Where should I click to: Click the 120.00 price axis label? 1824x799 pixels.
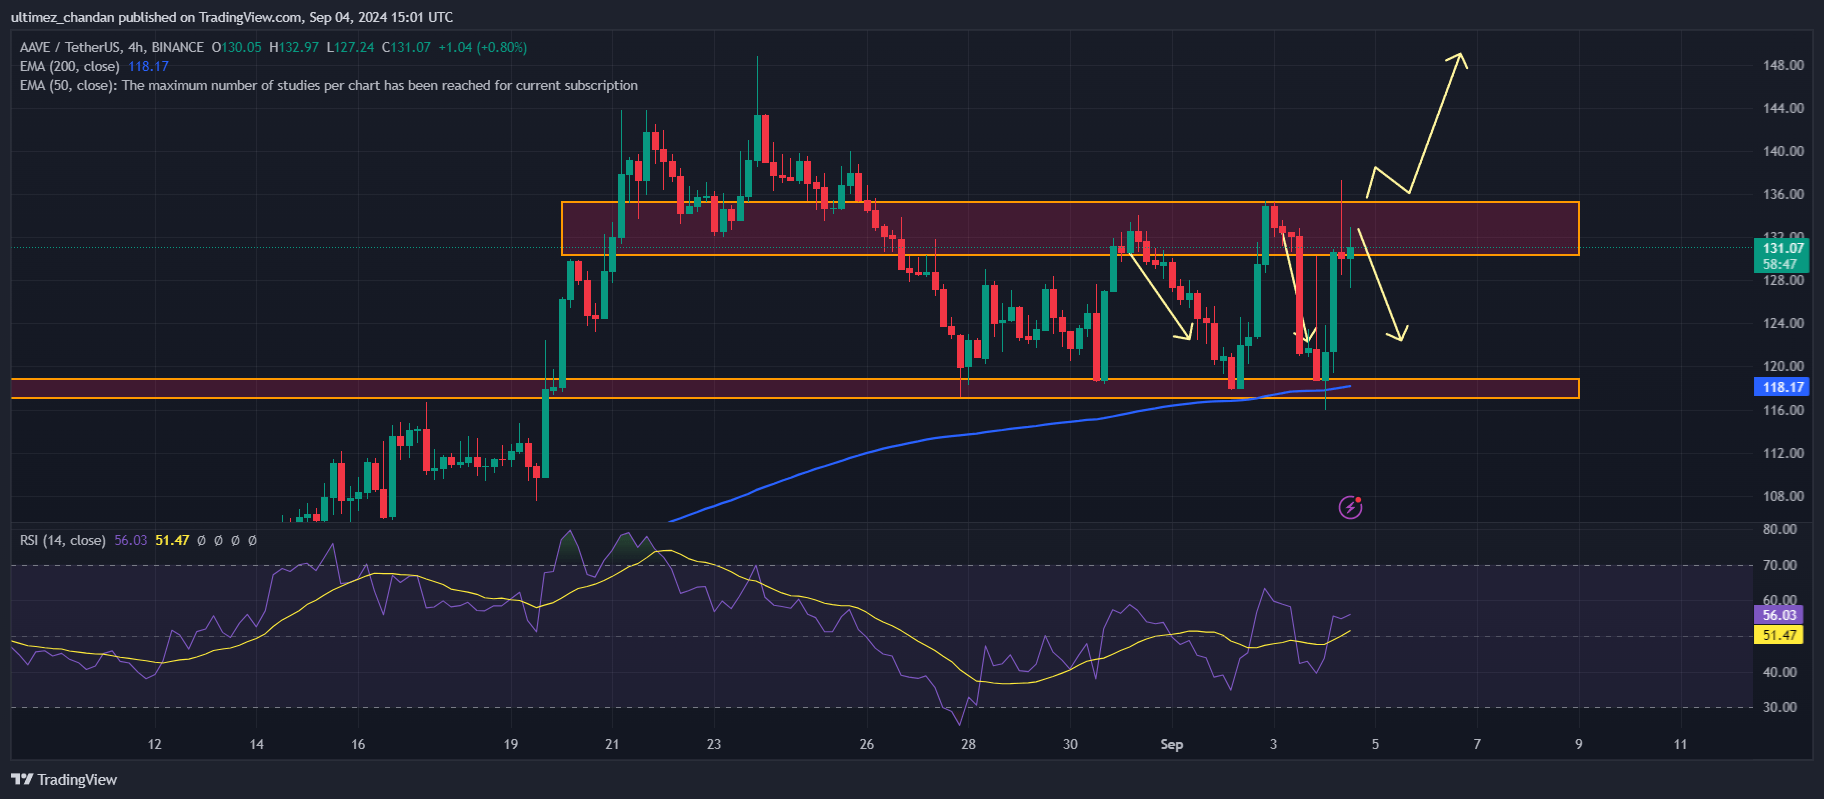point(1783,366)
